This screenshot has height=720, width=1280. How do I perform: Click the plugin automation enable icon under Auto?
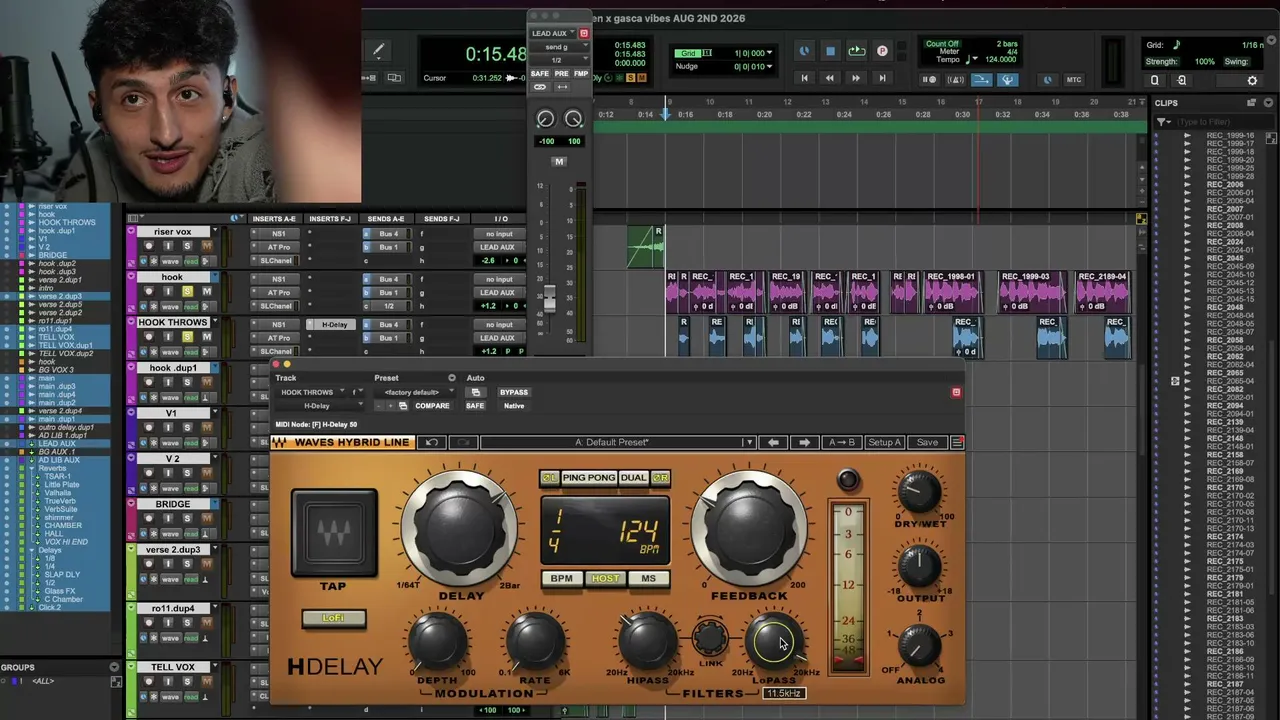(476, 392)
